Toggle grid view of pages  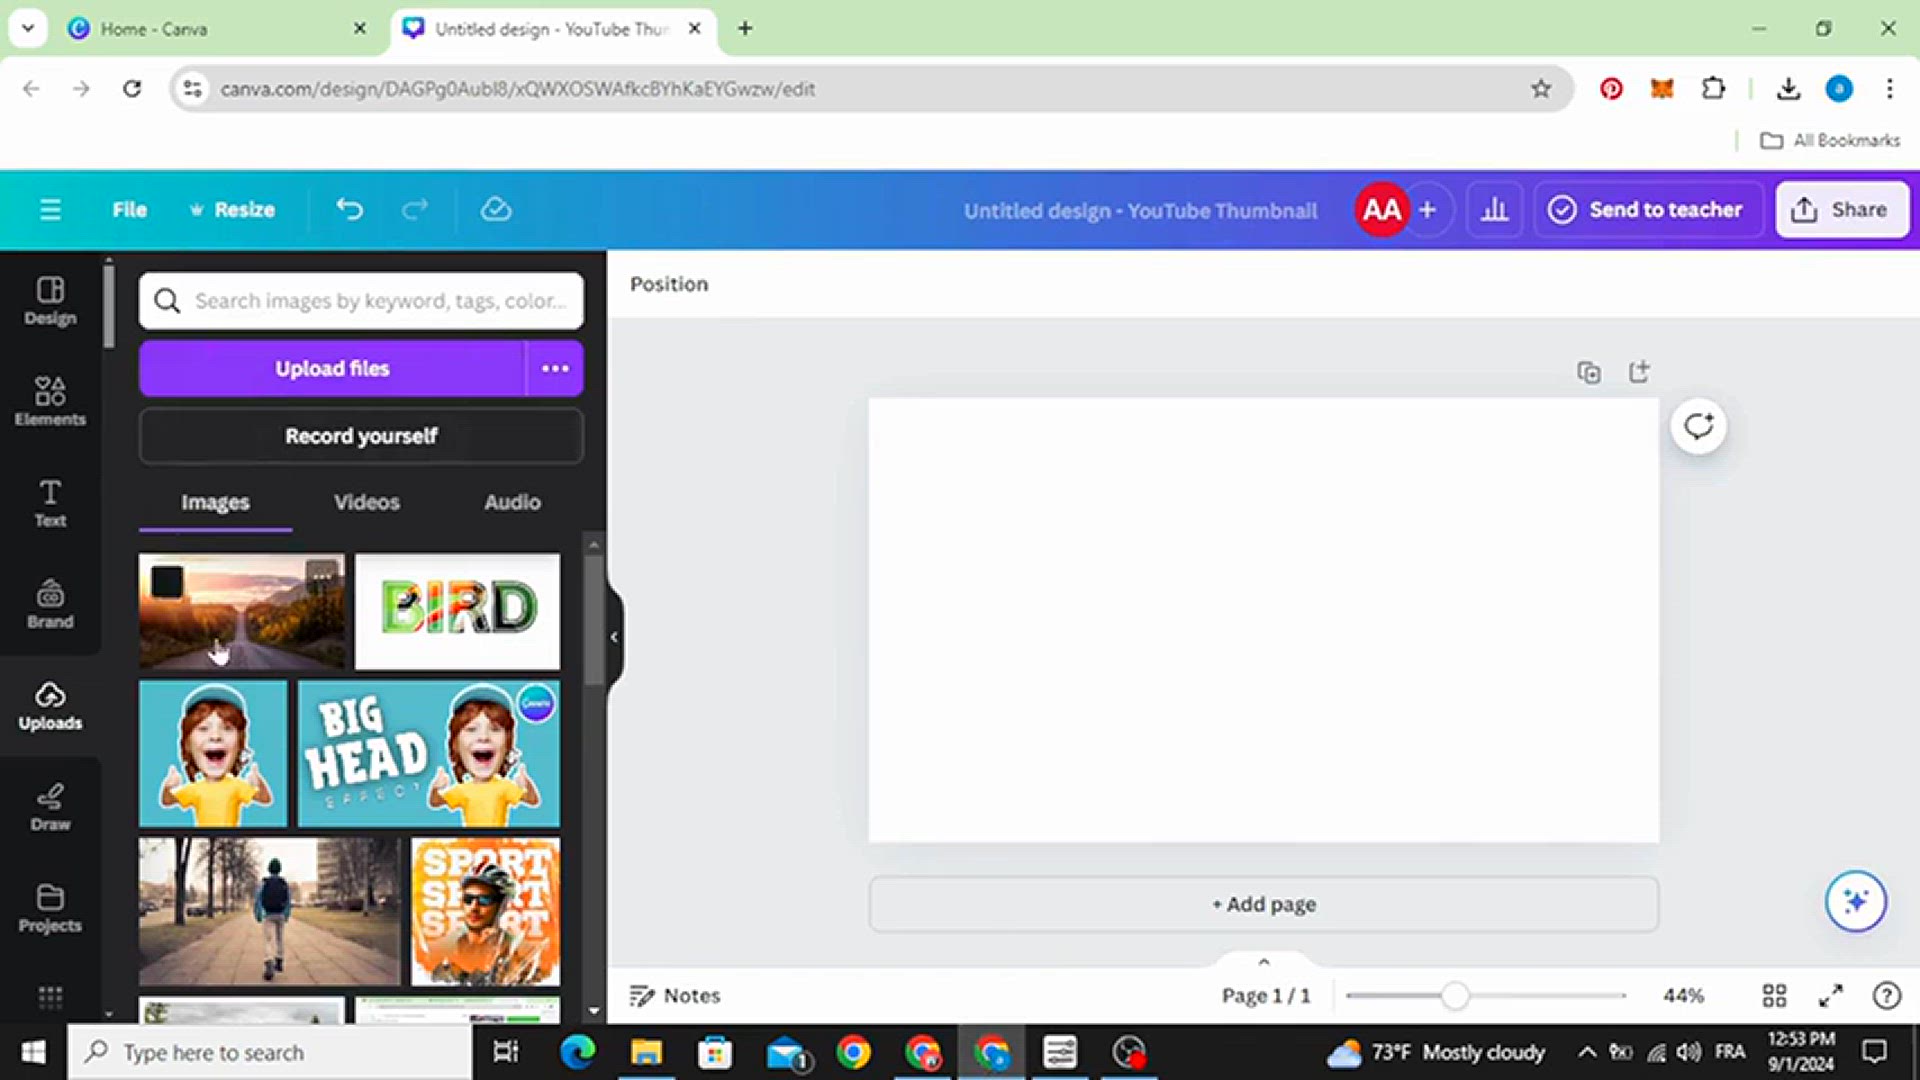(x=1774, y=995)
